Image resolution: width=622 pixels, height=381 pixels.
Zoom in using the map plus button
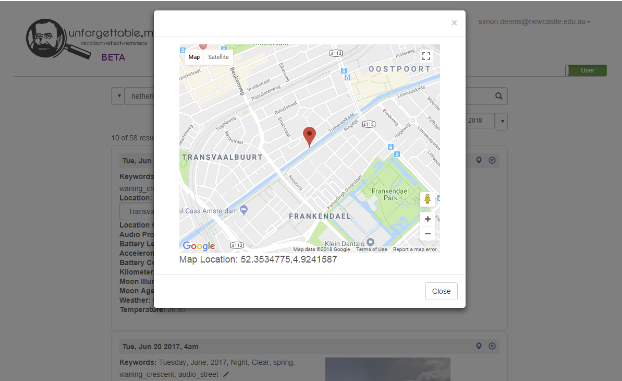(427, 219)
